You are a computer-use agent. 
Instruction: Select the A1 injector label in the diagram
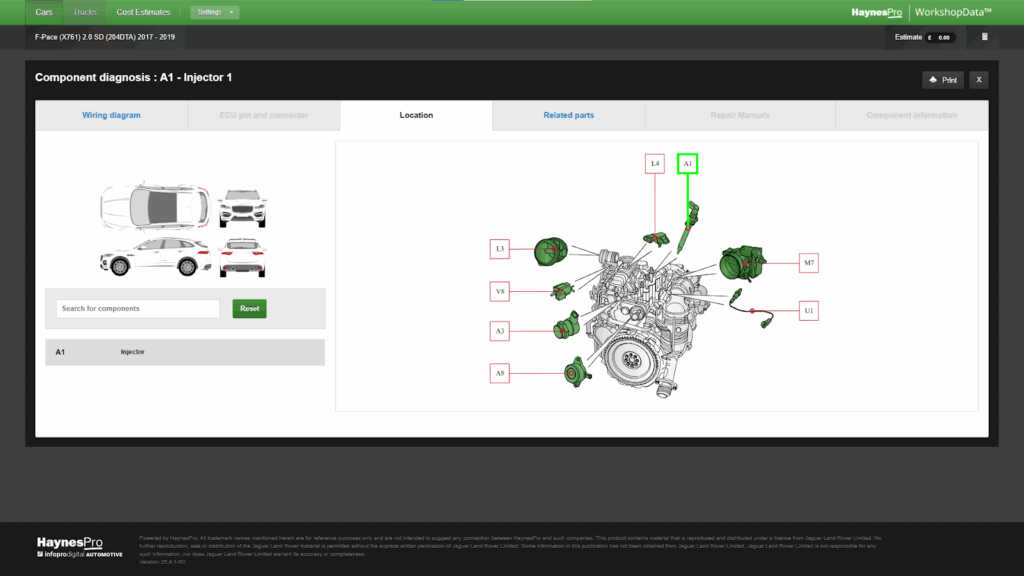coord(687,162)
